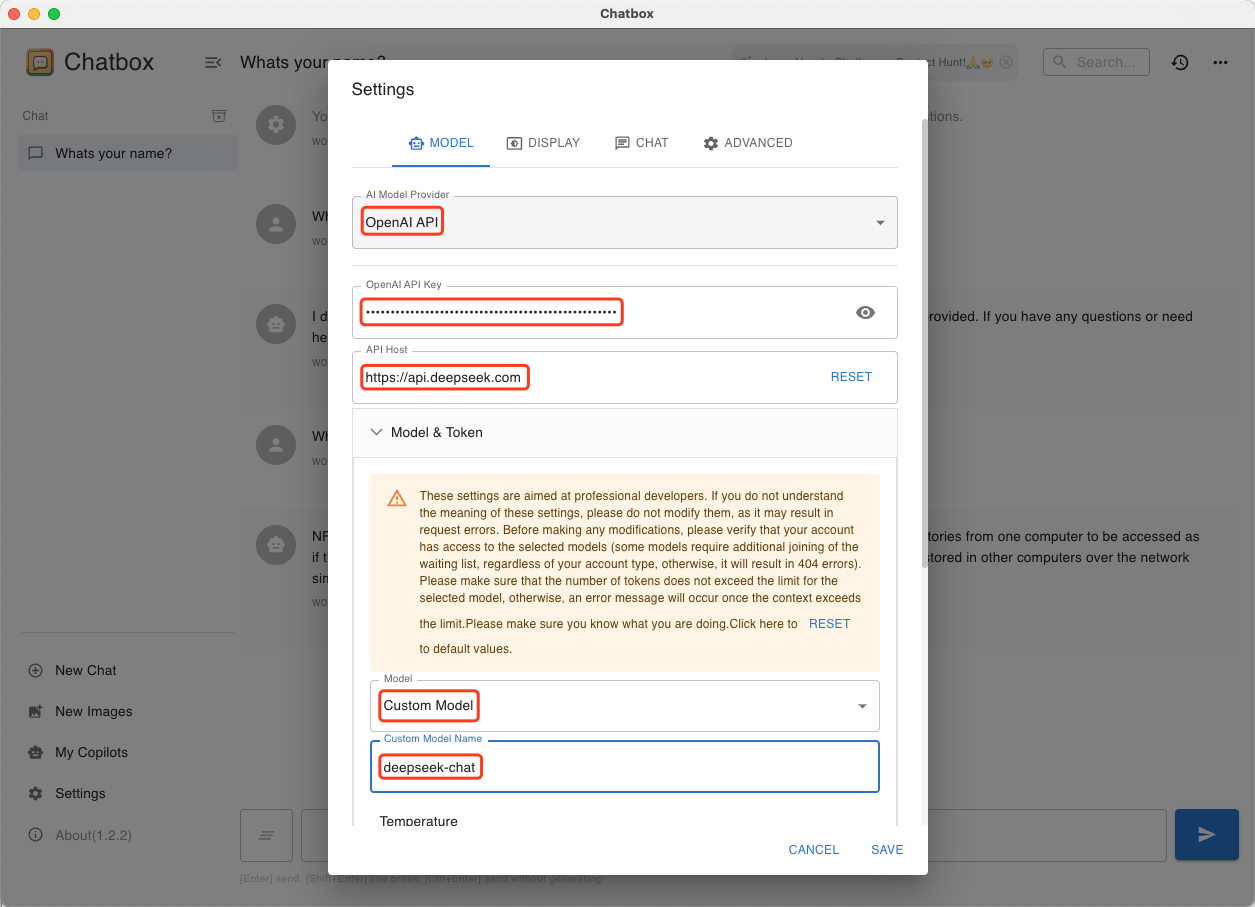Edit the Custom Model Name field
Image resolution: width=1255 pixels, height=907 pixels.
click(x=625, y=766)
